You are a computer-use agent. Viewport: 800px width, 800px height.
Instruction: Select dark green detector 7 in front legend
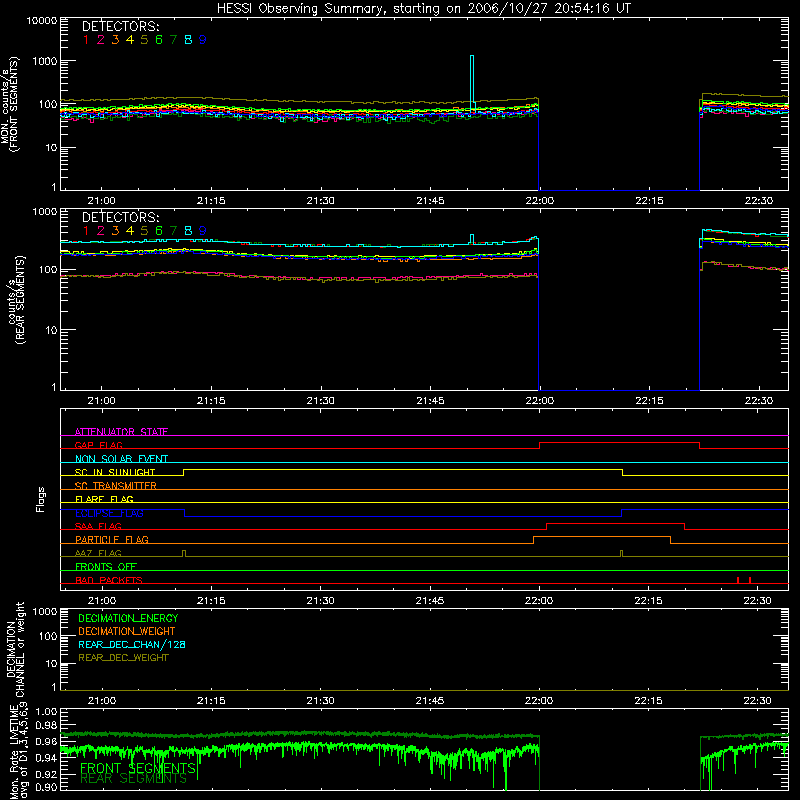point(173,40)
